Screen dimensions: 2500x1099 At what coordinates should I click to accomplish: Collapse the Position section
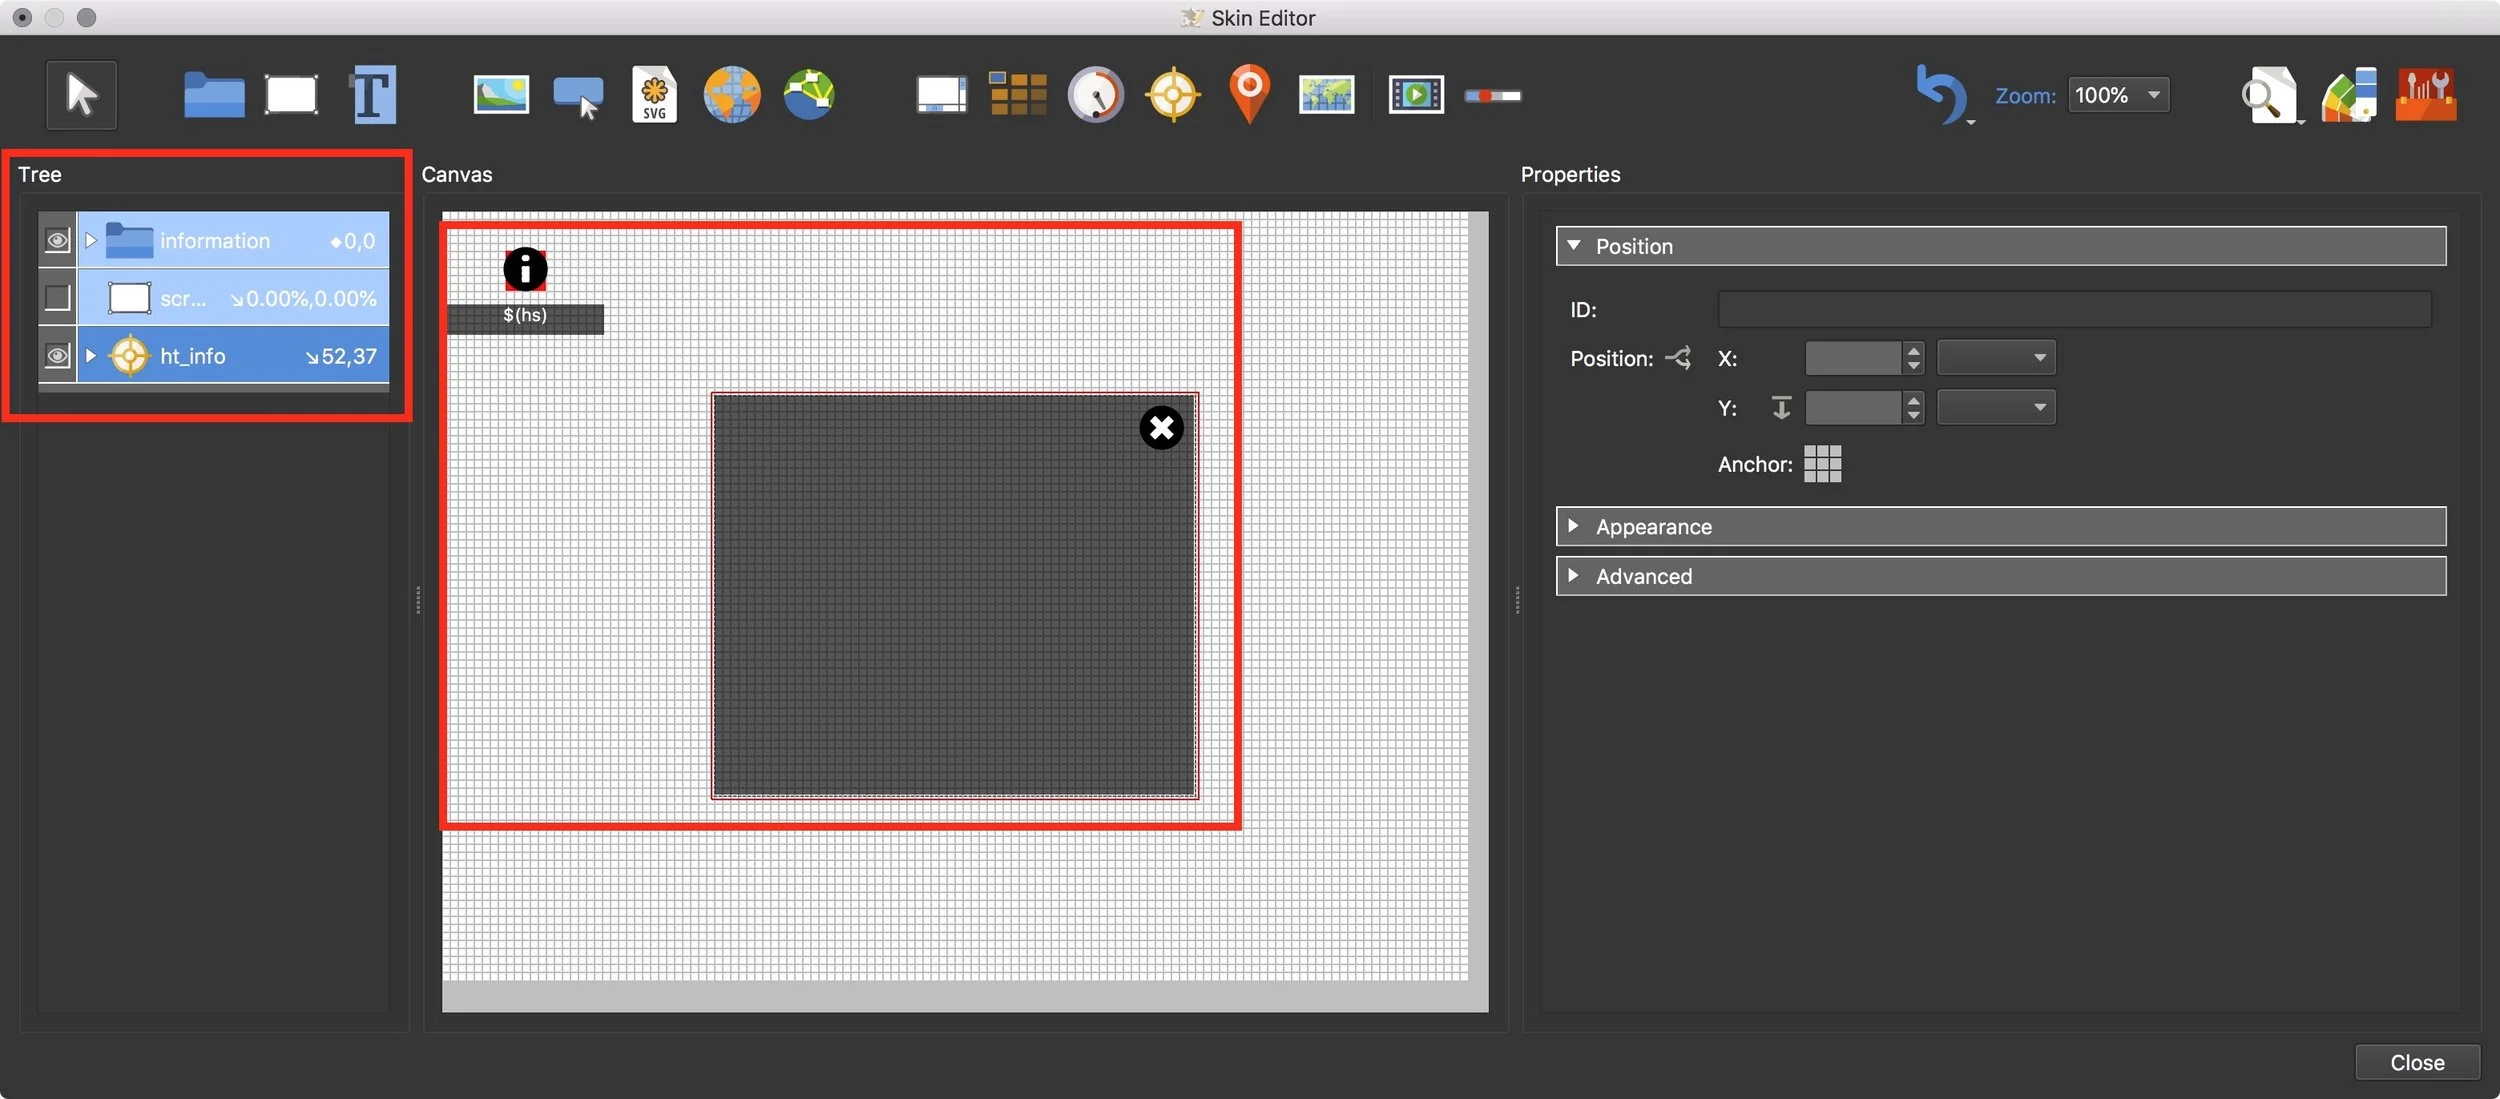click(x=1574, y=246)
